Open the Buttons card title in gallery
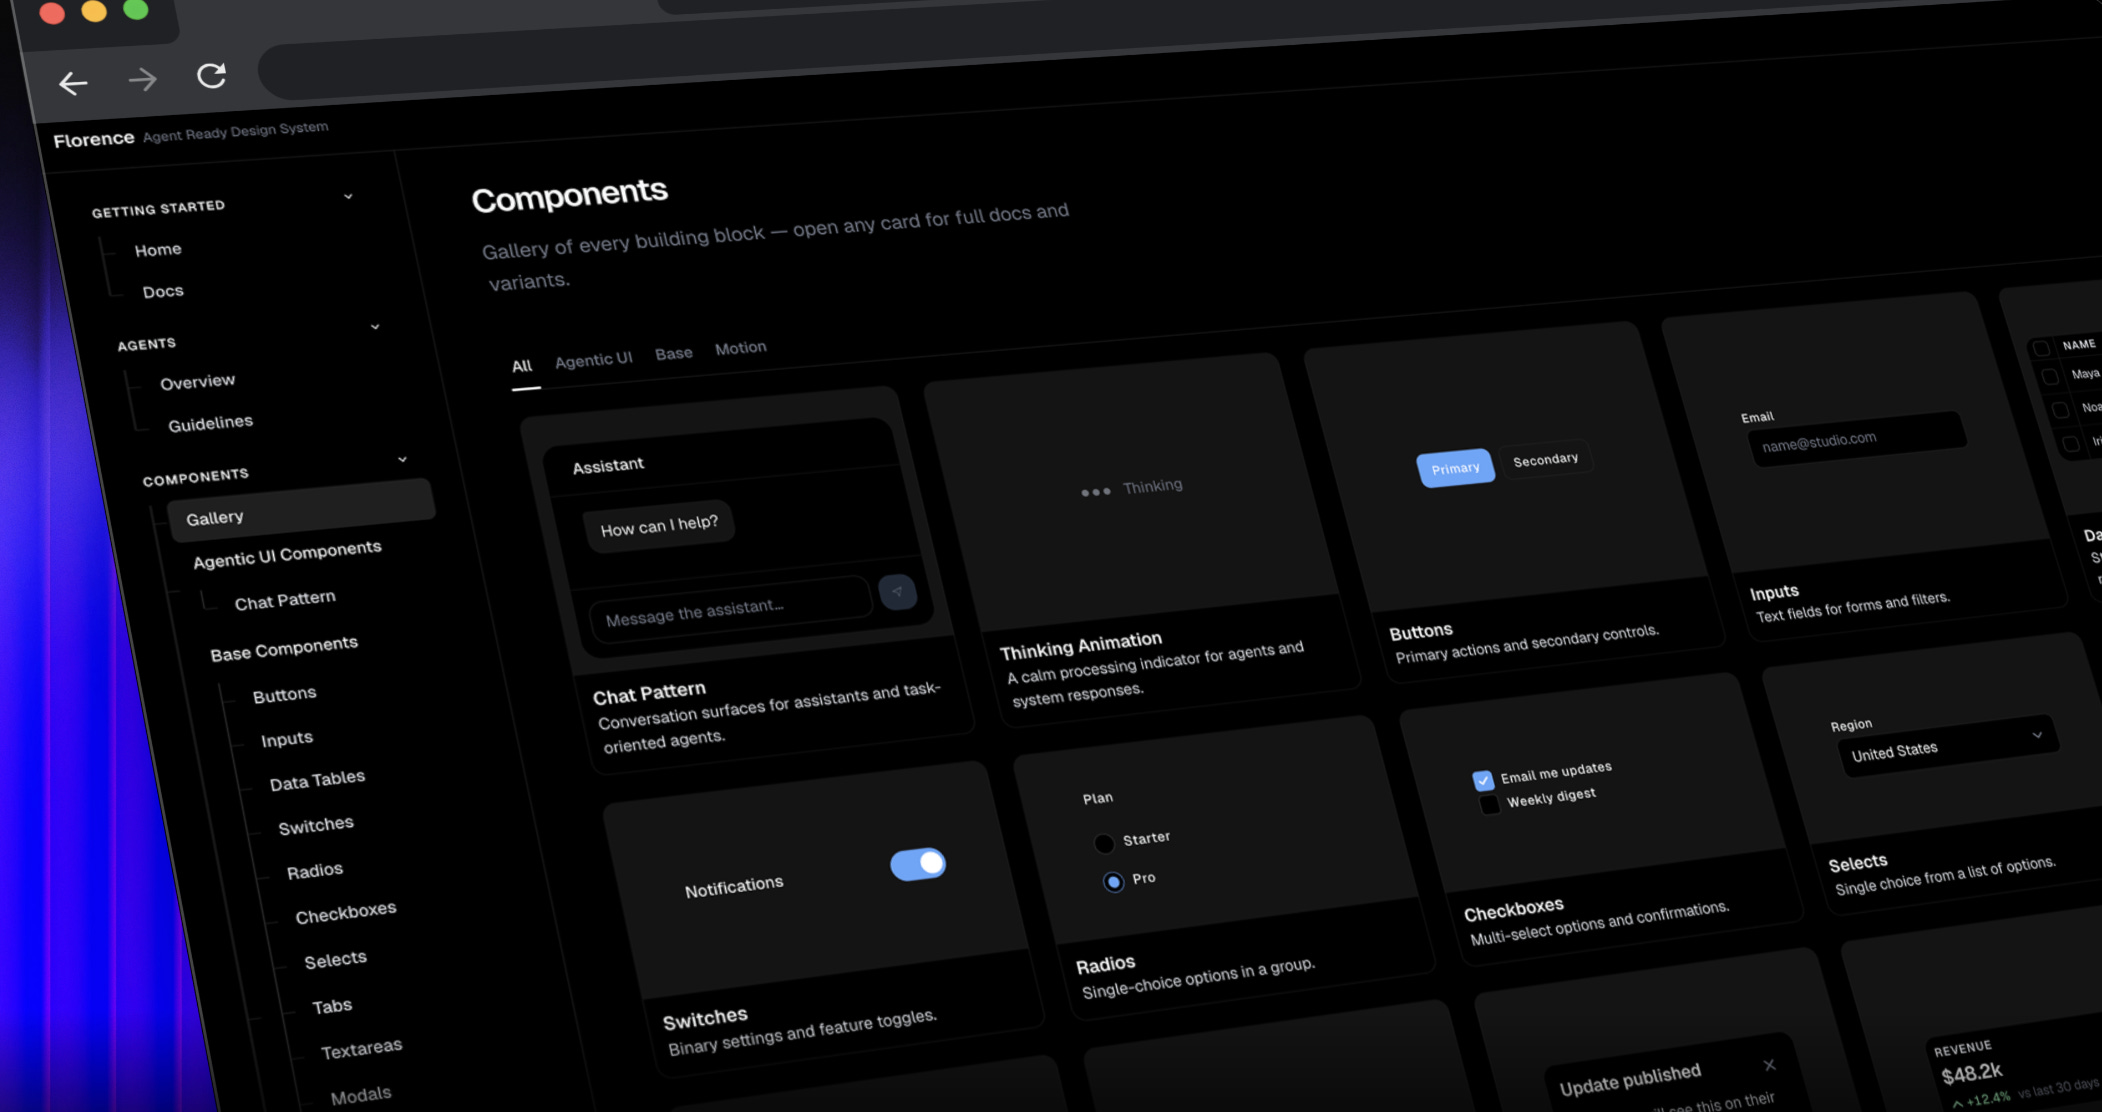This screenshot has height=1112, width=2102. [x=1421, y=632]
